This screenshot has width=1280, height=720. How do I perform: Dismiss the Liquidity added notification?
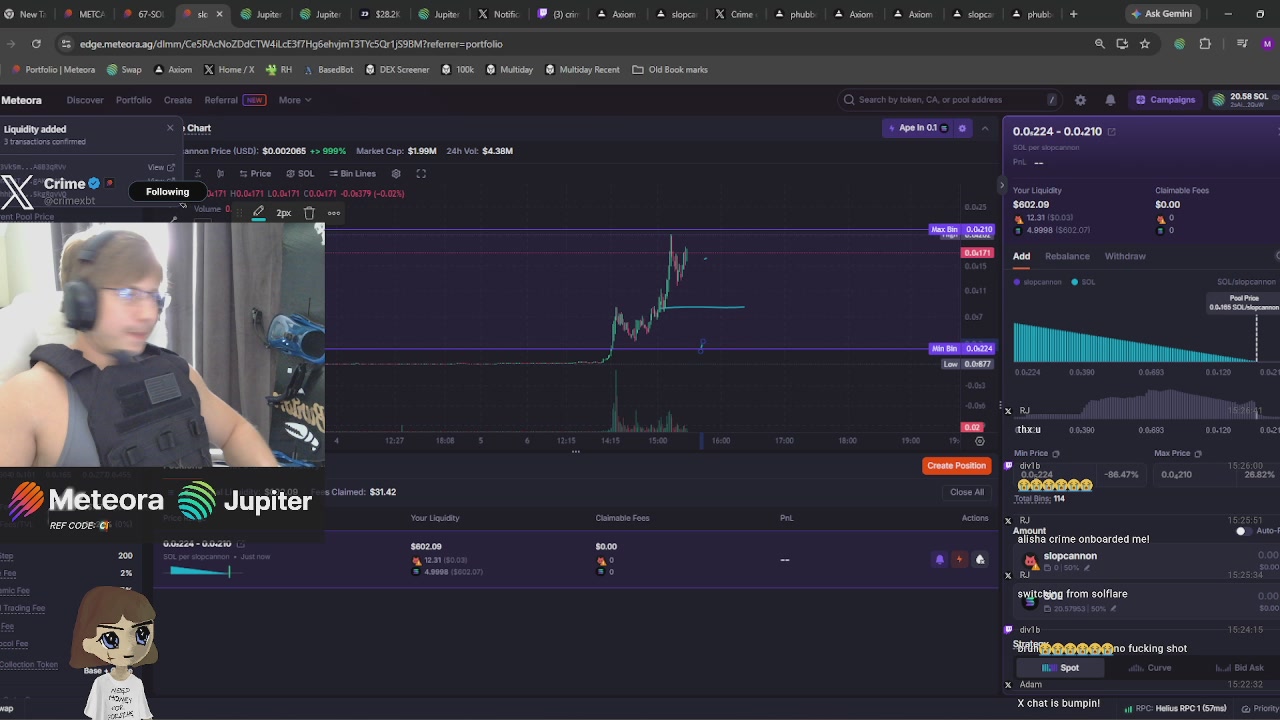pyautogui.click(x=170, y=128)
